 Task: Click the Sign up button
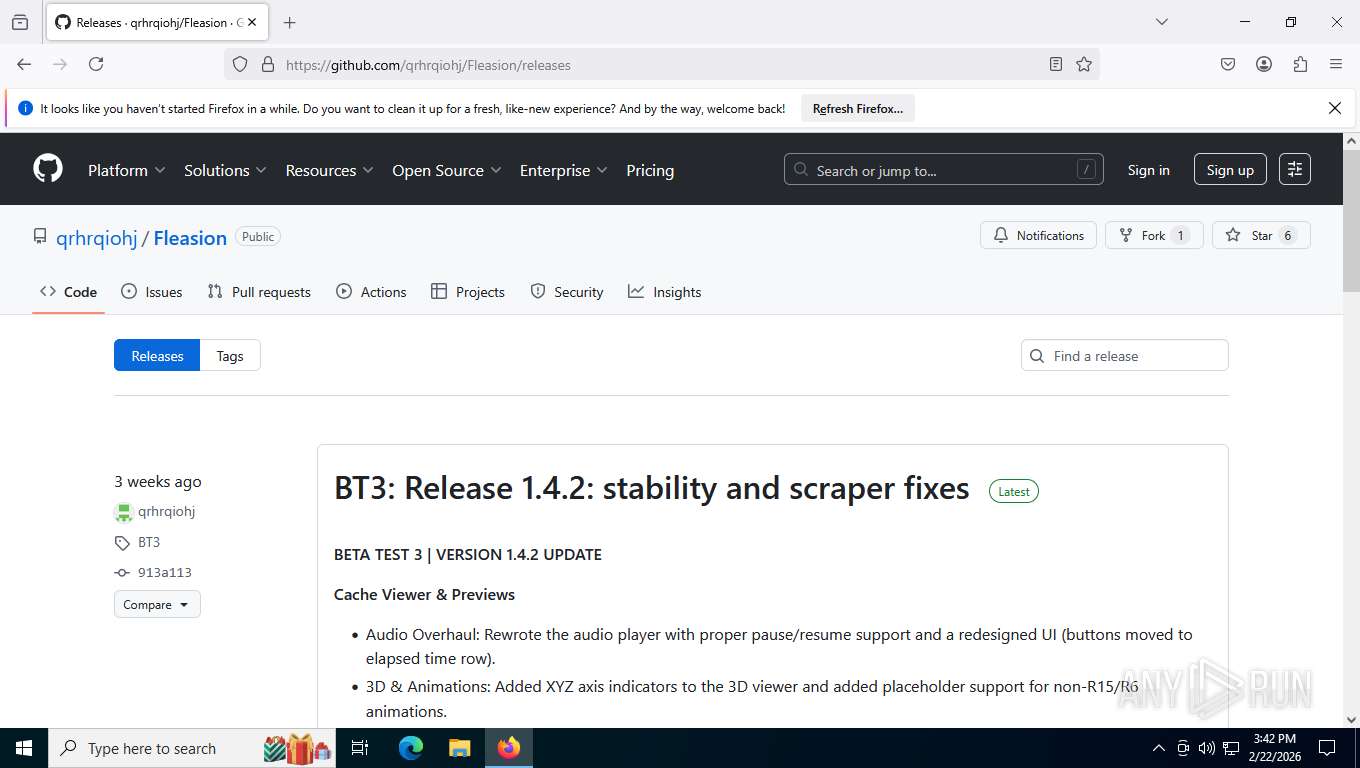click(1230, 170)
